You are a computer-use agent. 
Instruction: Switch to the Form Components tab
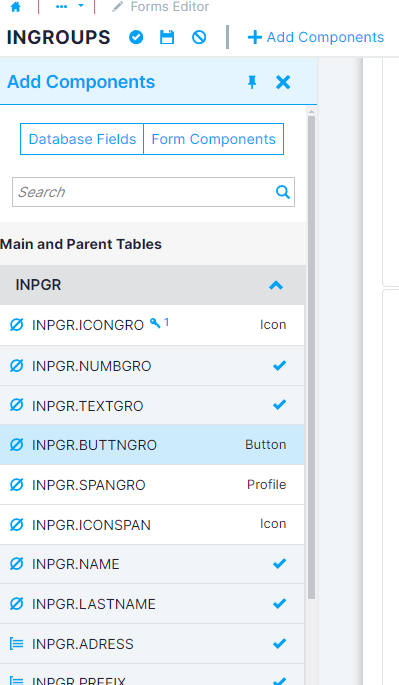213,139
